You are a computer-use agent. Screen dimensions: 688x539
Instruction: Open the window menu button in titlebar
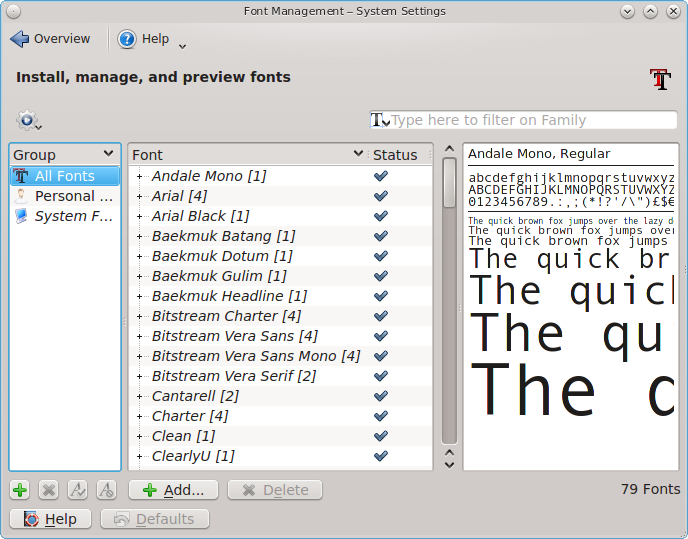[x=14, y=11]
